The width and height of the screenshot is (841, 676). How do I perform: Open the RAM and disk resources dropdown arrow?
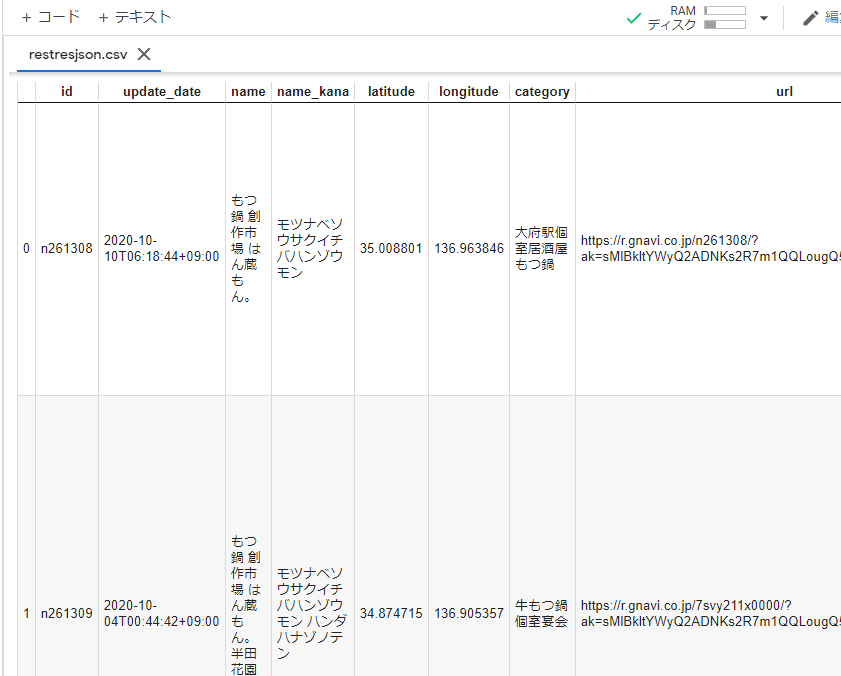762,17
